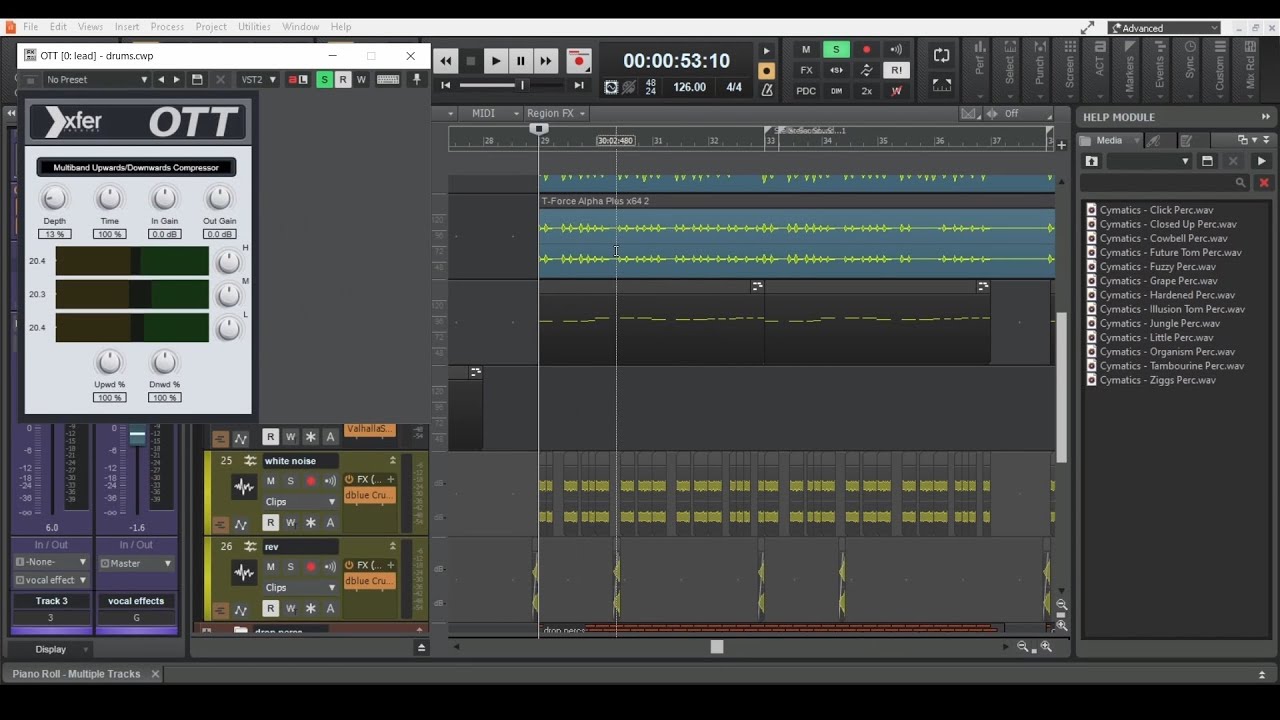
Task: Open the Insert menu
Action: click(x=127, y=27)
